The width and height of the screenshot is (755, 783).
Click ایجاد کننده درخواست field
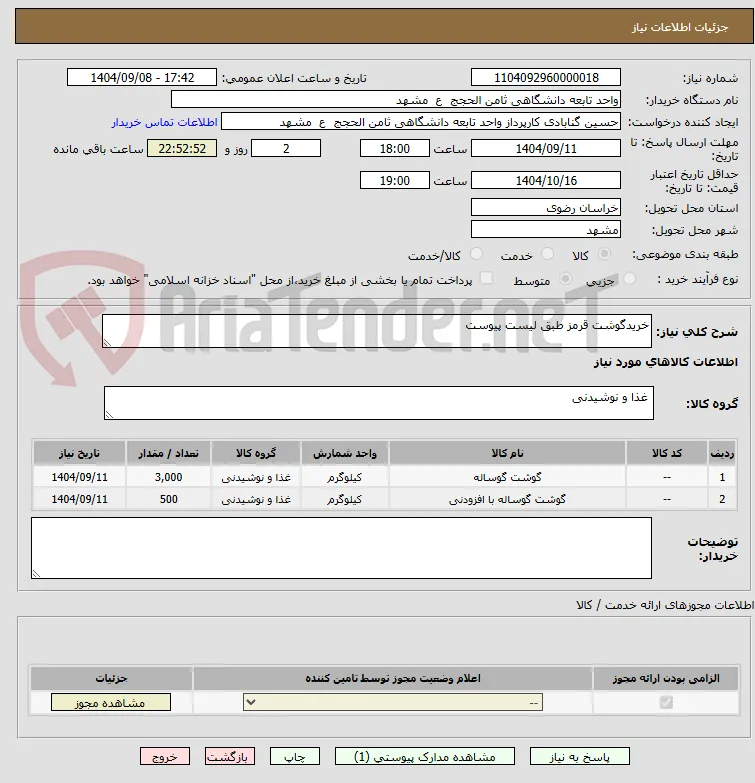[421, 122]
